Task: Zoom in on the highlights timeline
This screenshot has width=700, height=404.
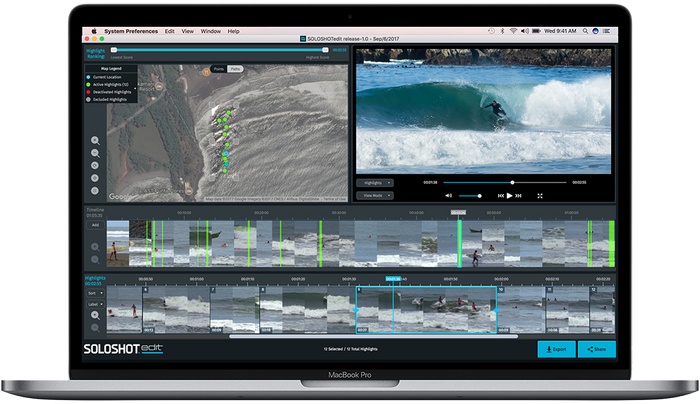Action: tap(95, 316)
